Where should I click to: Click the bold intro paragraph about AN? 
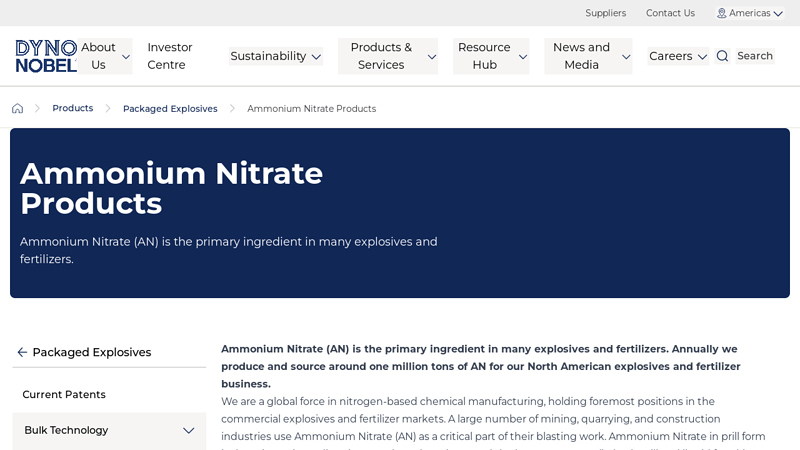481,366
